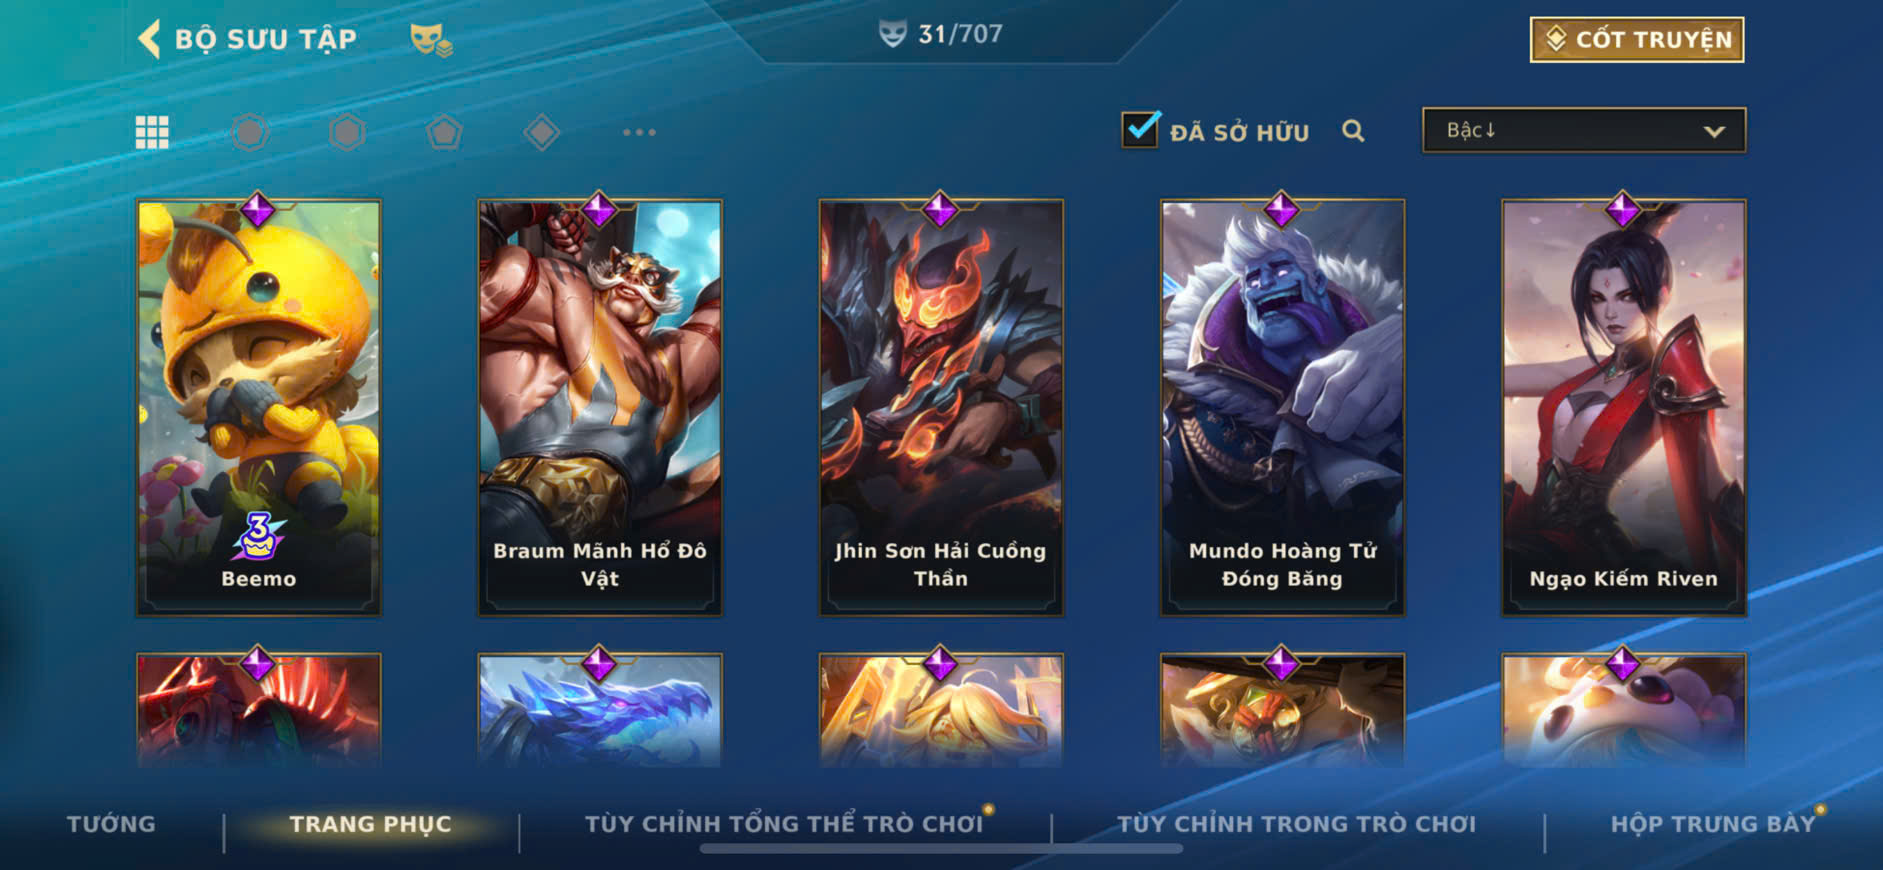The width and height of the screenshot is (1883, 870).
Task: Go back using the Bộ Sưu Tập arrow
Action: click(x=149, y=39)
